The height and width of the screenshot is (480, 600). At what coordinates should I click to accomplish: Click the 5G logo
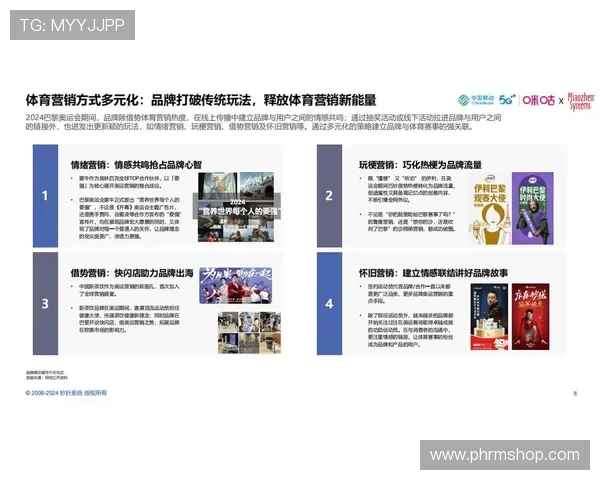point(507,100)
